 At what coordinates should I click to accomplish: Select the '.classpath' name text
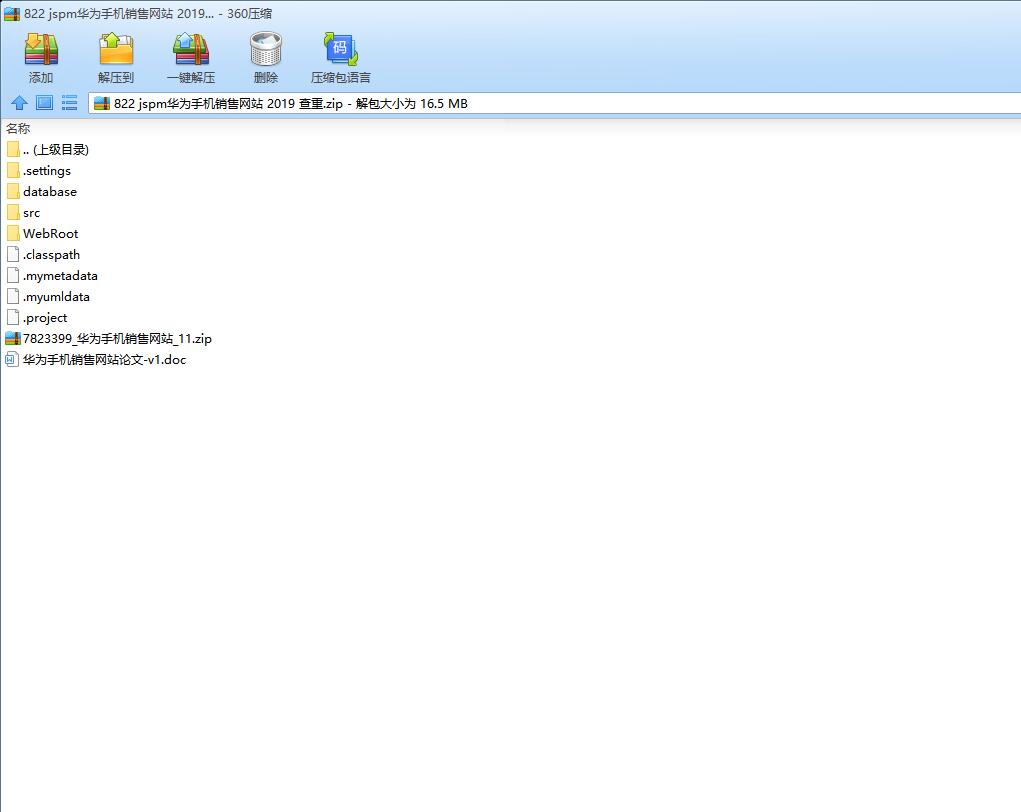point(51,255)
